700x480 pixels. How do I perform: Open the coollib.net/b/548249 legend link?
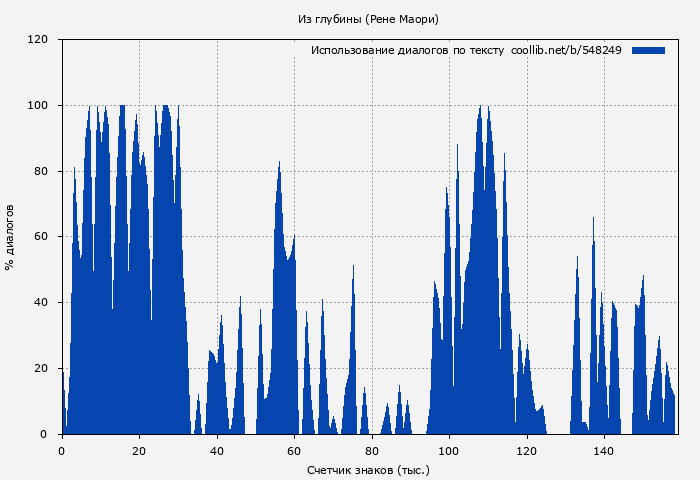click(x=566, y=50)
